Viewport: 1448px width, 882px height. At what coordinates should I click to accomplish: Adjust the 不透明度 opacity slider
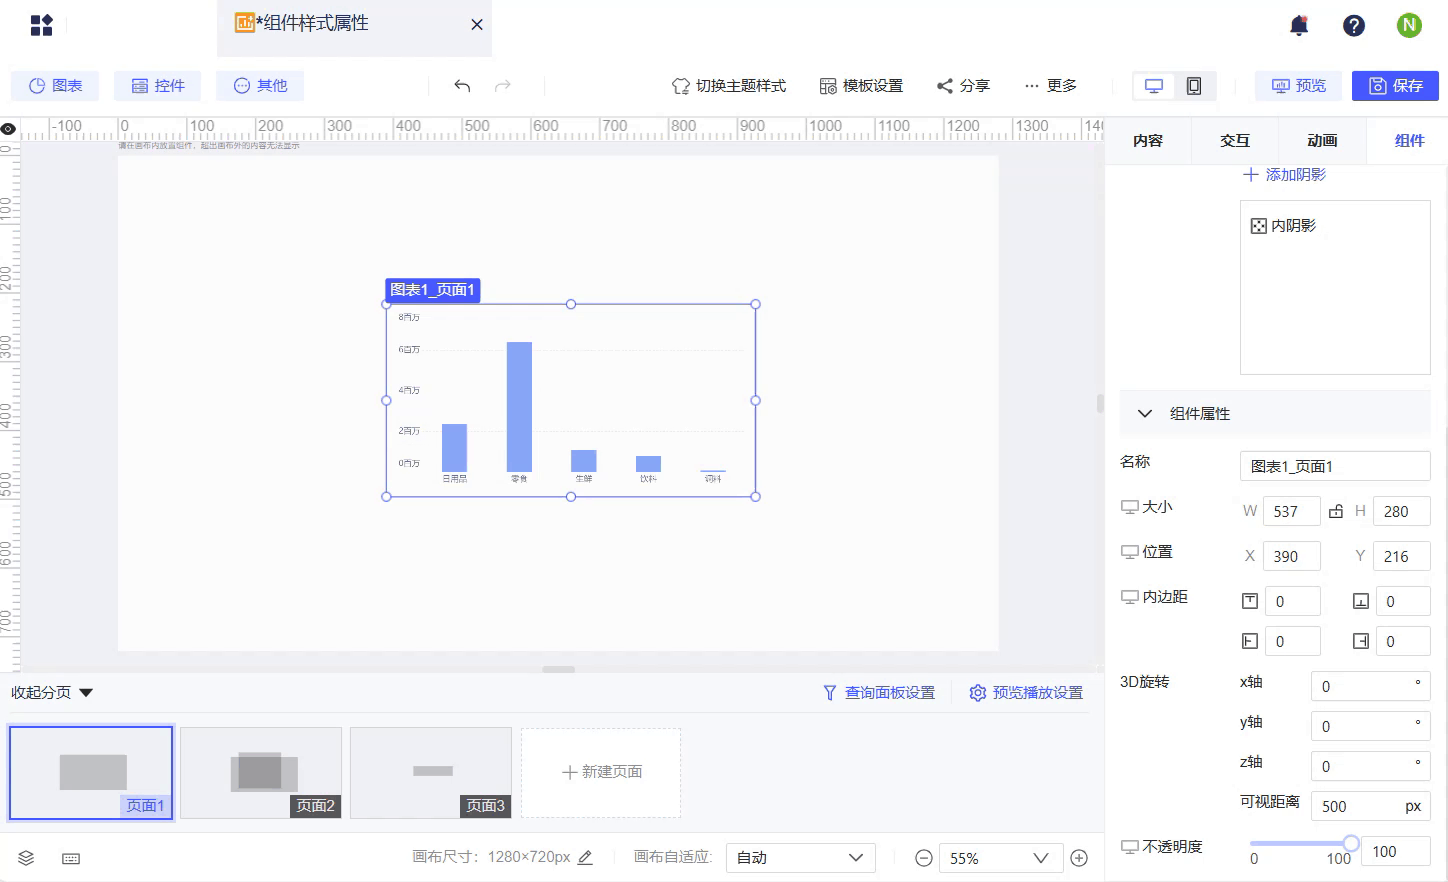point(1352,843)
